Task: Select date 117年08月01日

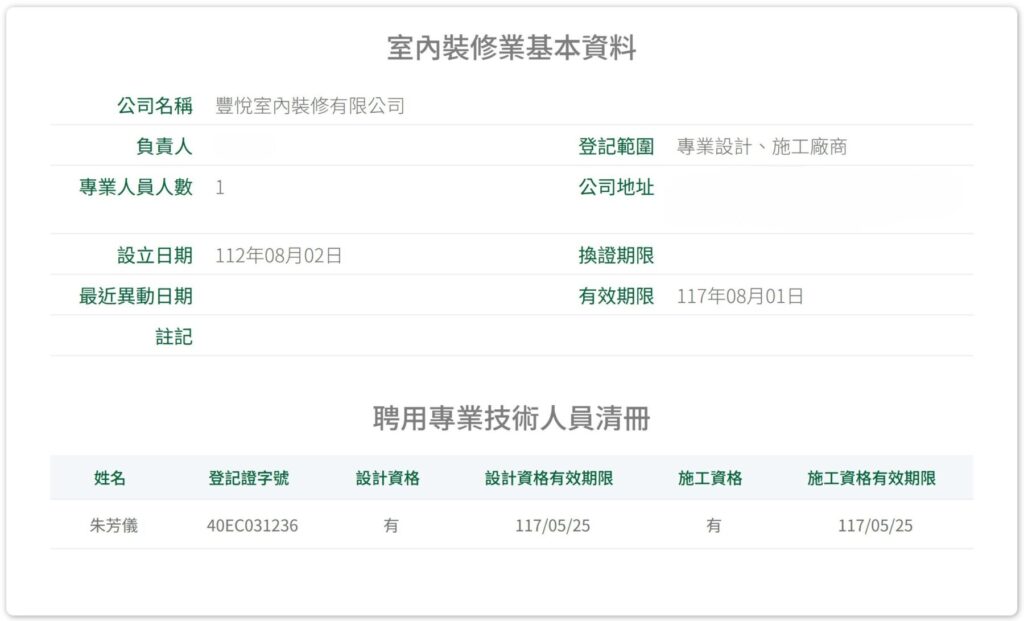Action: pyautogui.click(x=740, y=296)
